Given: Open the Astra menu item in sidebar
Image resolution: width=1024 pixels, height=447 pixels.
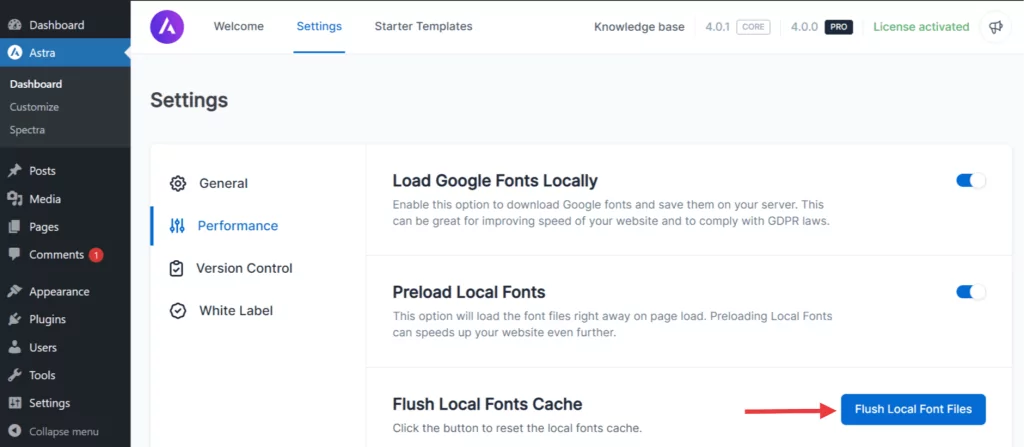Looking at the screenshot, I should click(65, 53).
